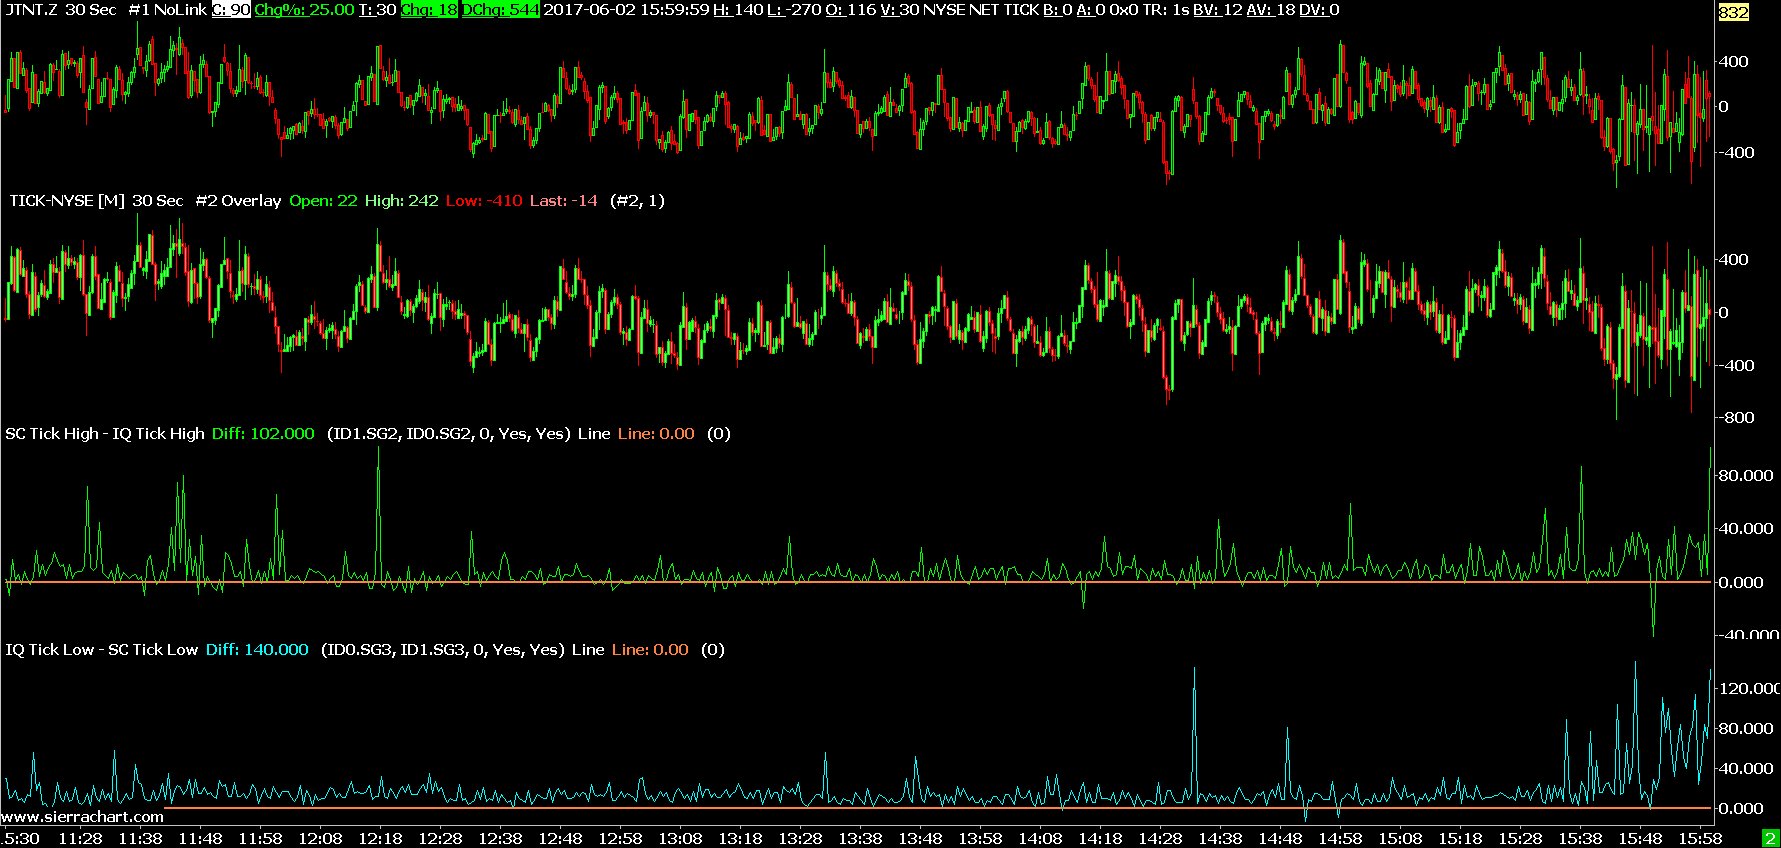Select the green 'Chg%: 25.00' field

304,10
